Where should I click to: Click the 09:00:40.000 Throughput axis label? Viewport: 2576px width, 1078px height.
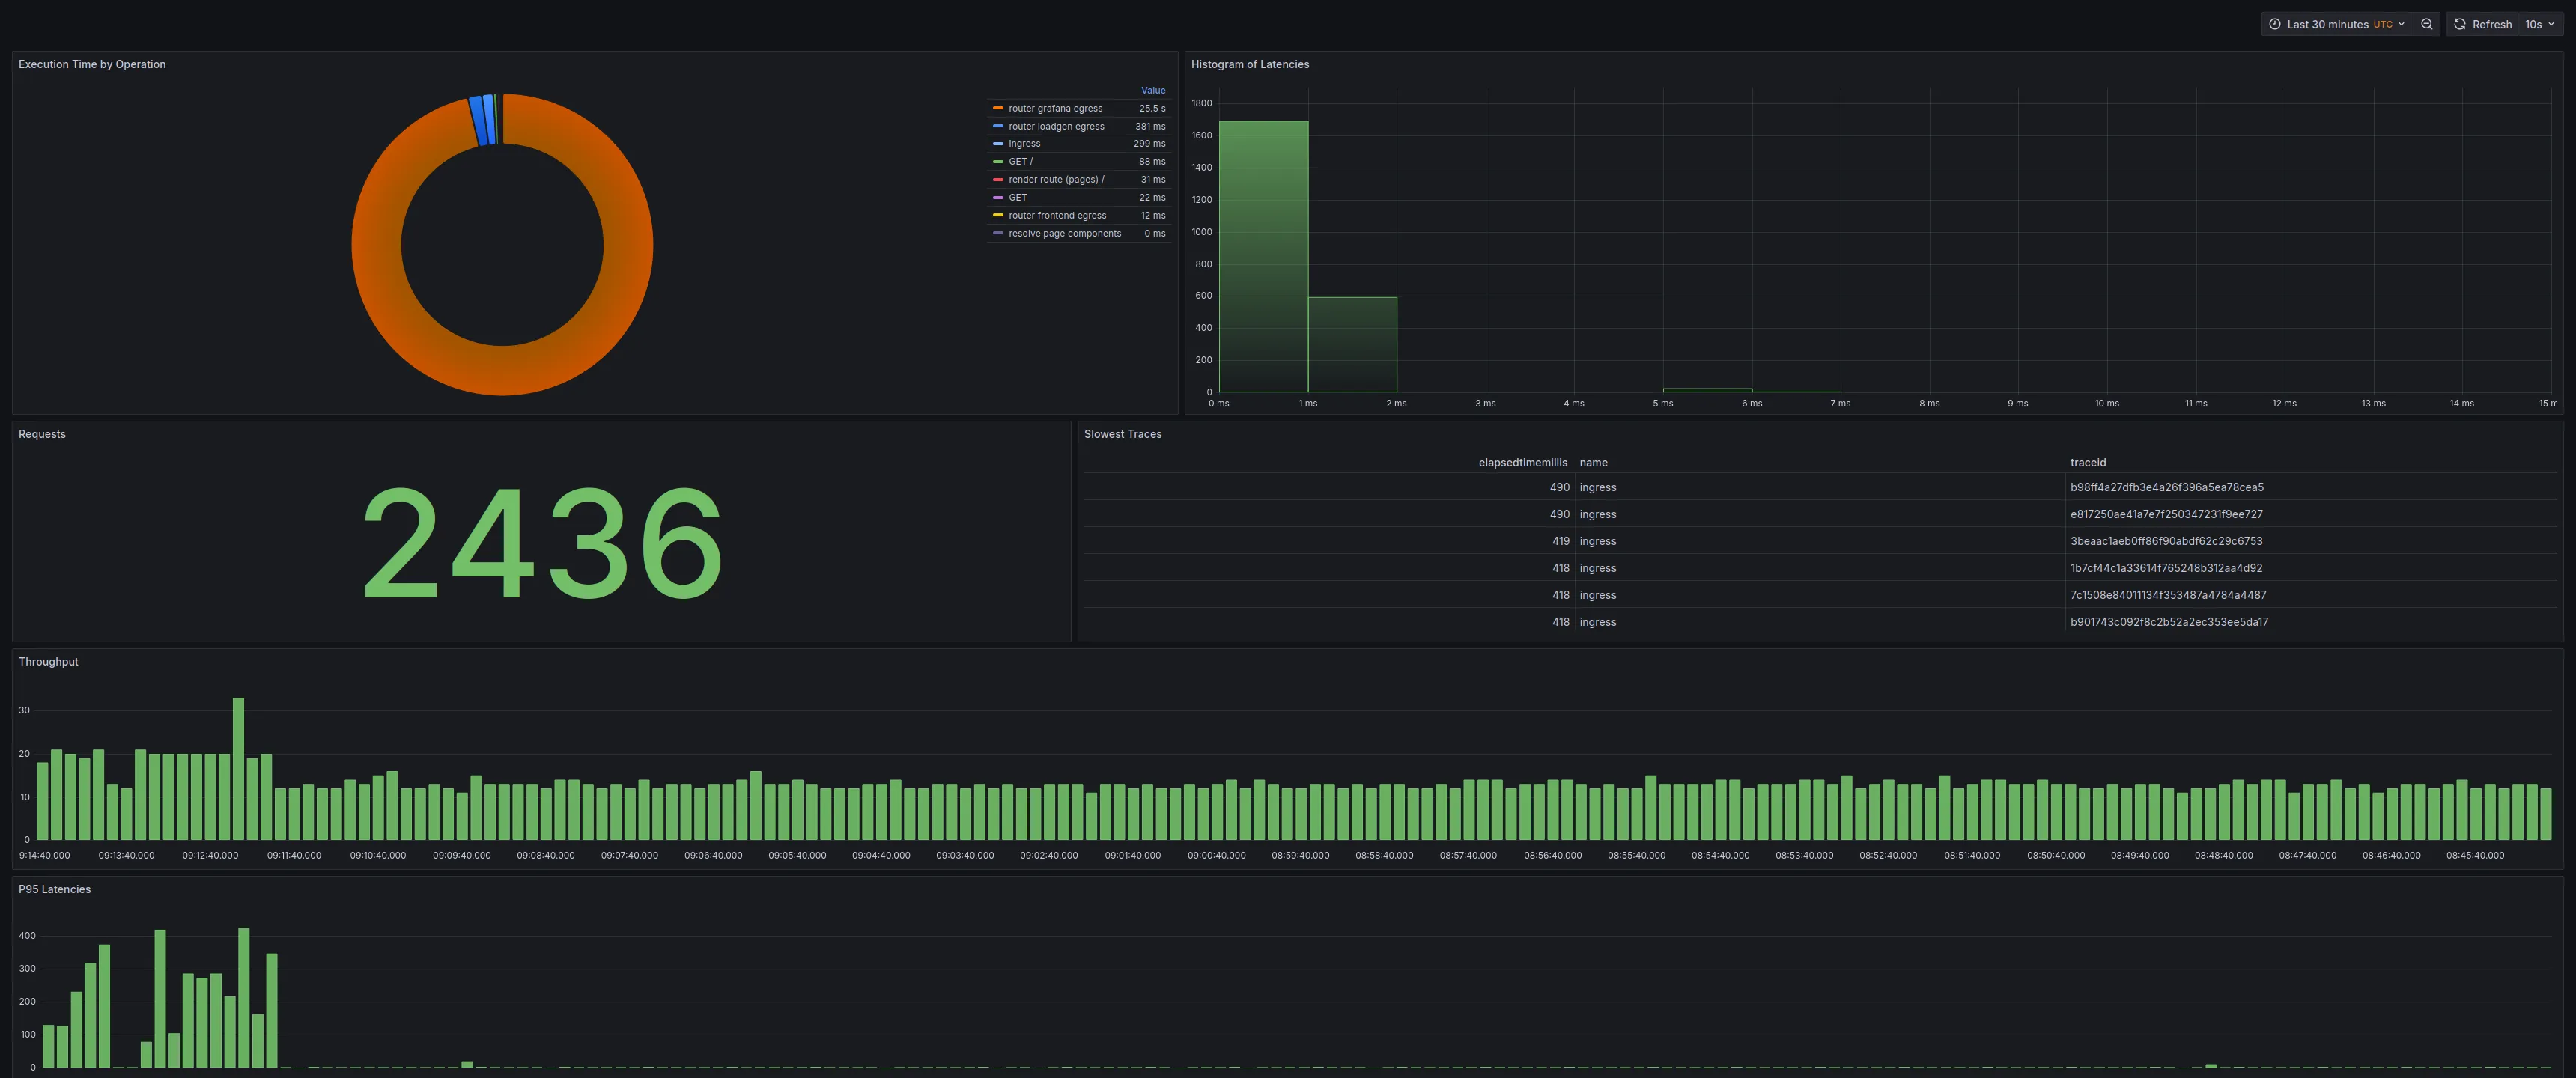[x=1216, y=856]
